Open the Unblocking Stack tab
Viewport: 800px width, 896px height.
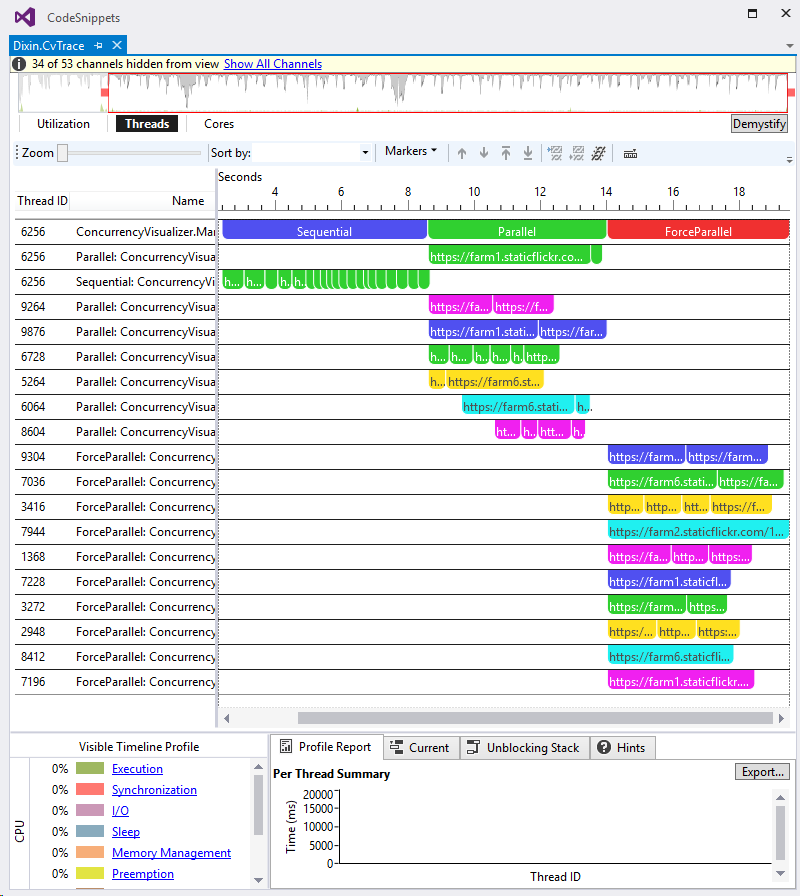524,747
